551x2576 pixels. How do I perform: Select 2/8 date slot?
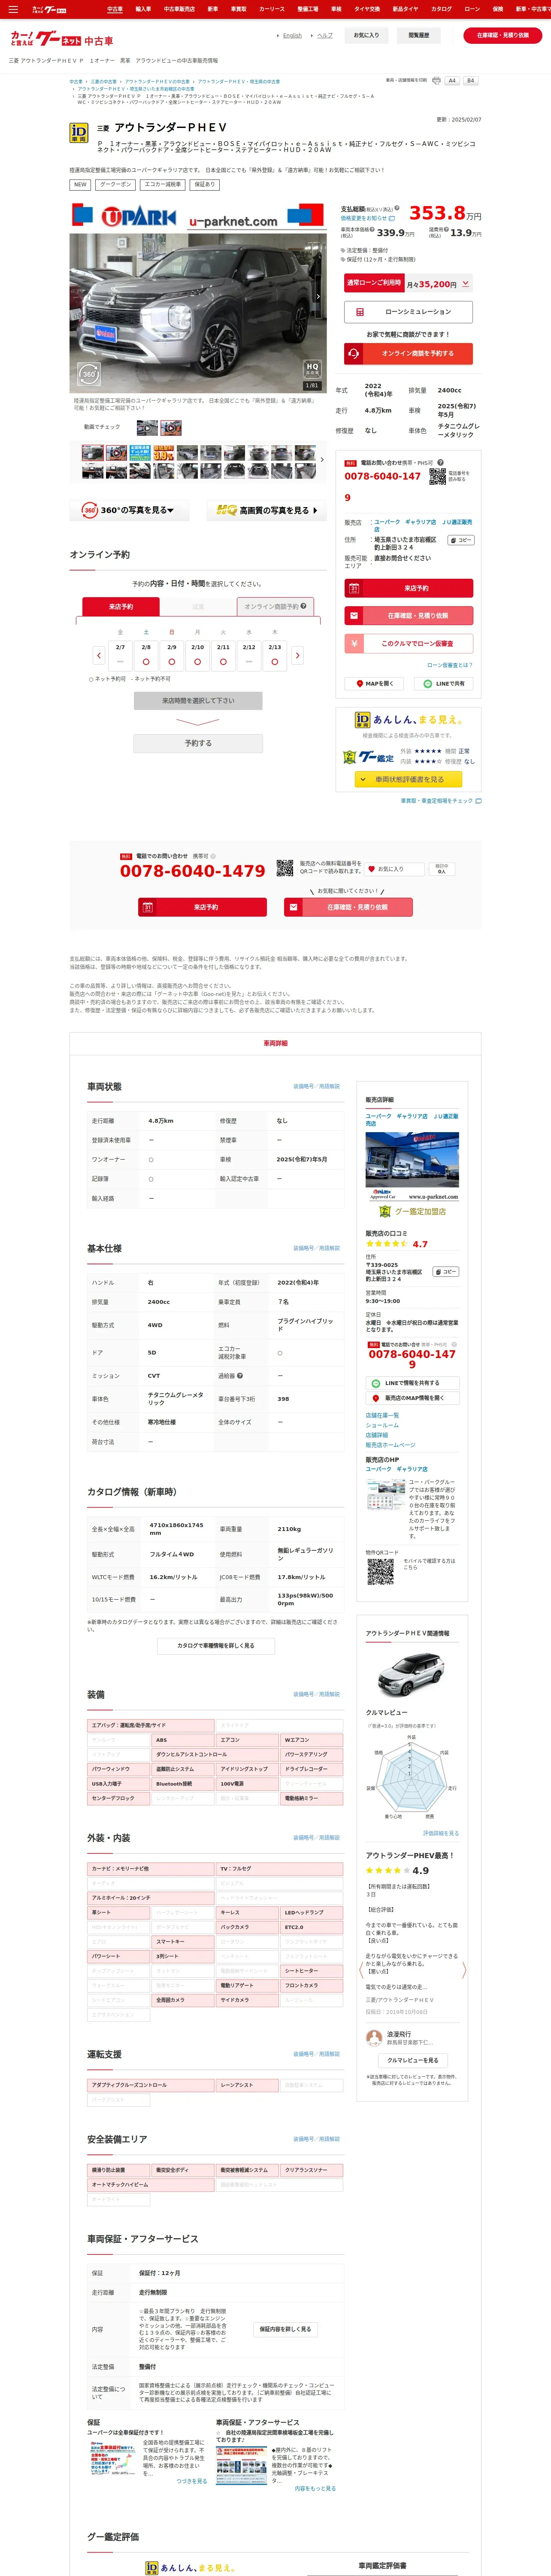coord(146,655)
